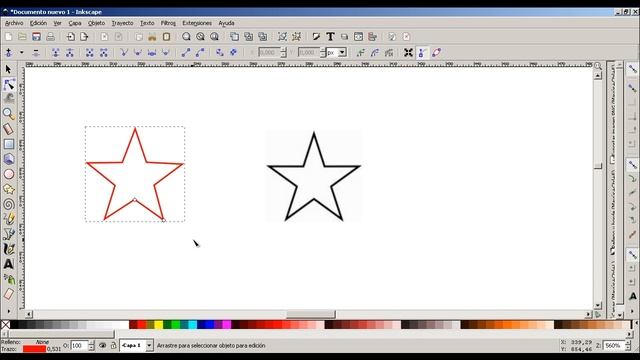Image resolution: width=640 pixels, height=360 pixels.
Task: Click the horizontal canvas scrollbar thumb
Action: [311, 314]
